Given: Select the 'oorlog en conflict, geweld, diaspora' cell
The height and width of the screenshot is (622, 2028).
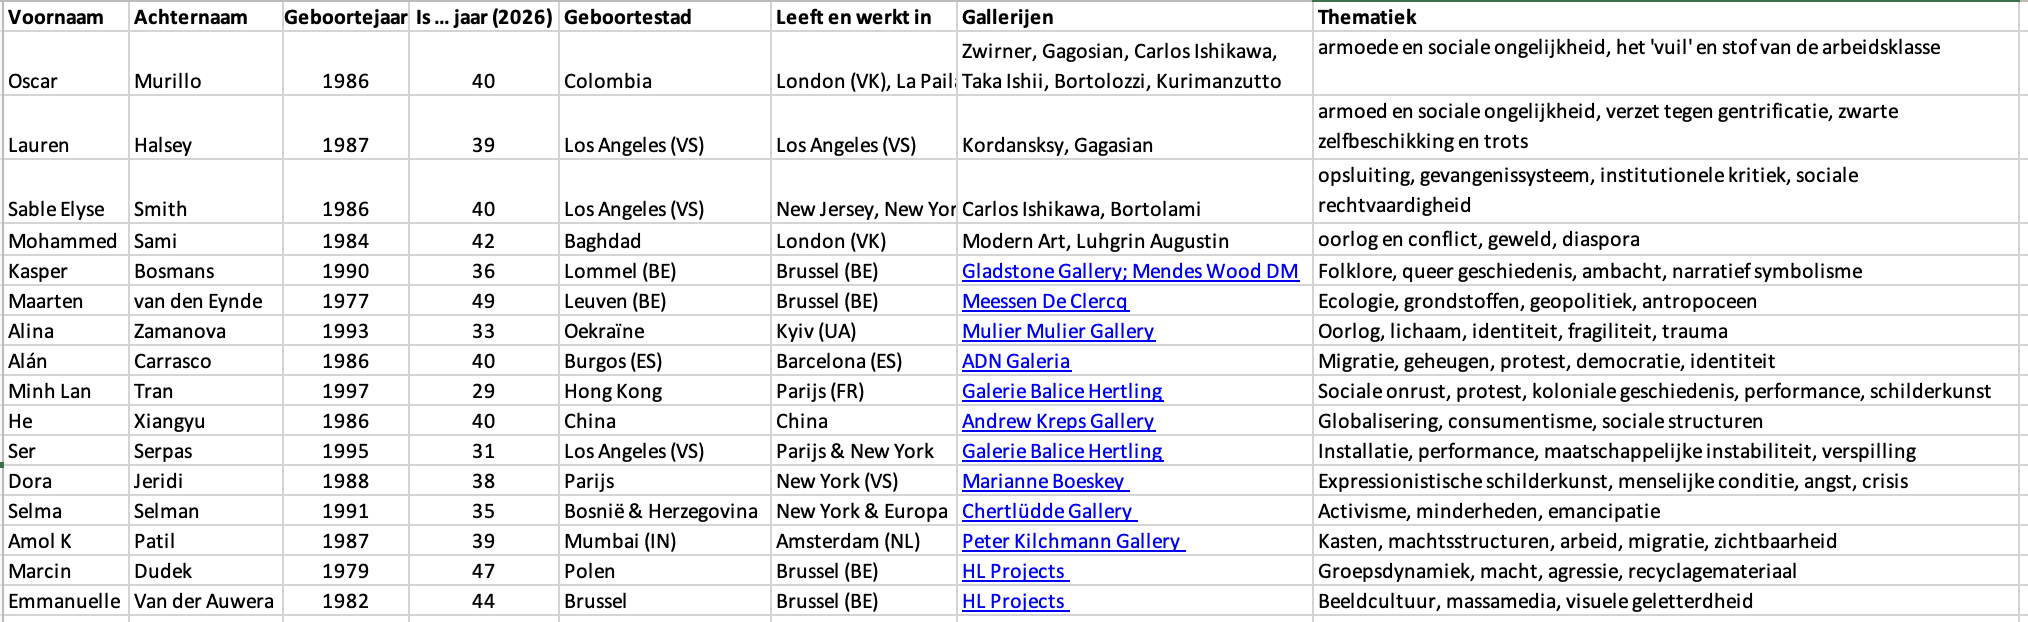Looking at the screenshot, I should coord(1667,240).
